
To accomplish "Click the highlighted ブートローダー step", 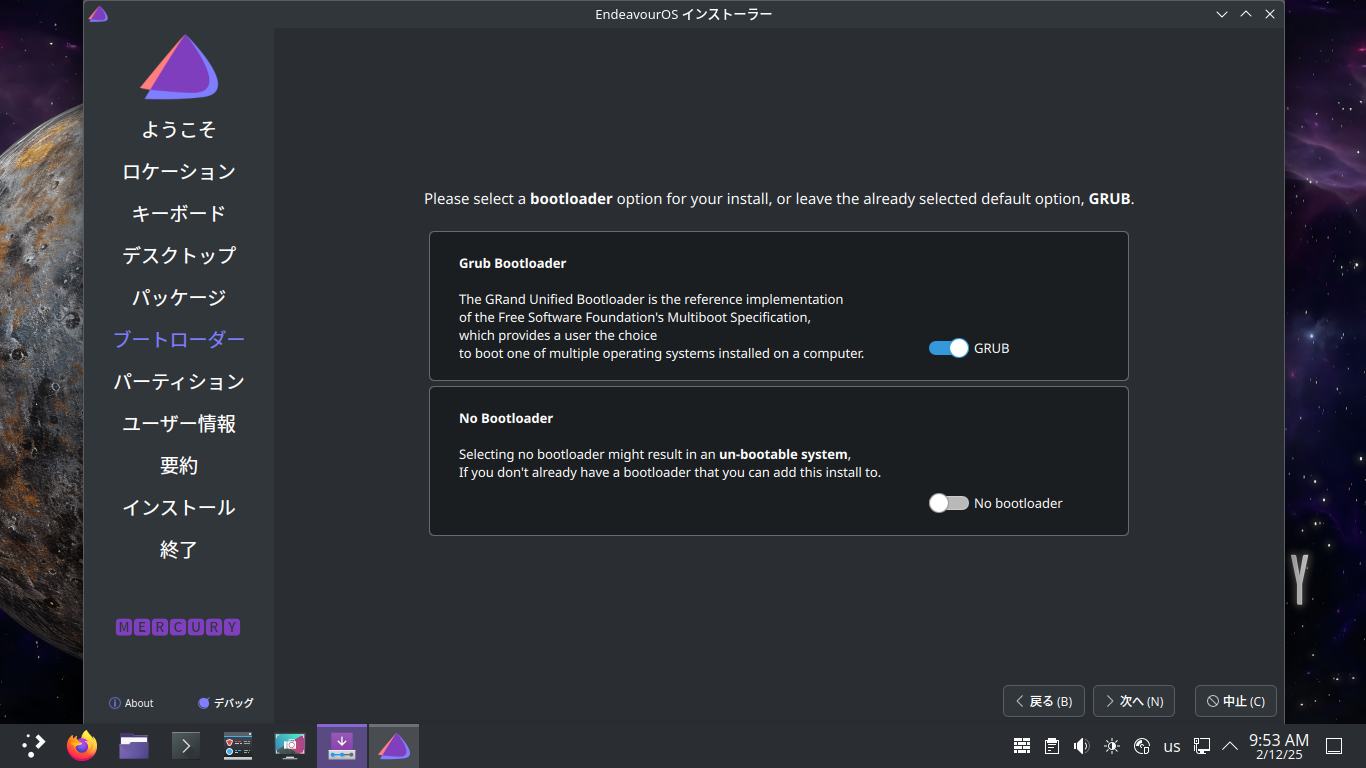I will pyautogui.click(x=179, y=339).
